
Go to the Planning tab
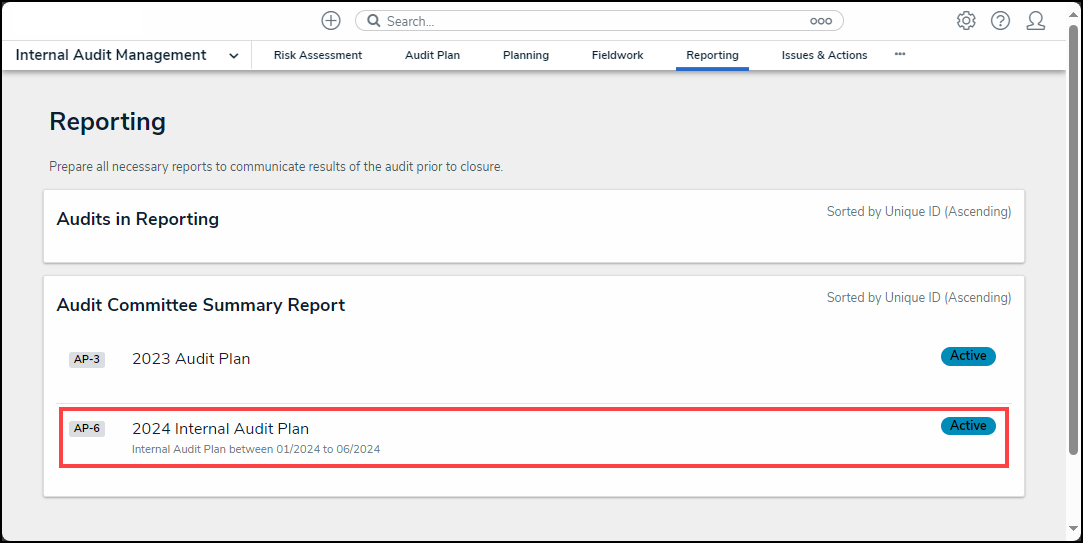526,56
